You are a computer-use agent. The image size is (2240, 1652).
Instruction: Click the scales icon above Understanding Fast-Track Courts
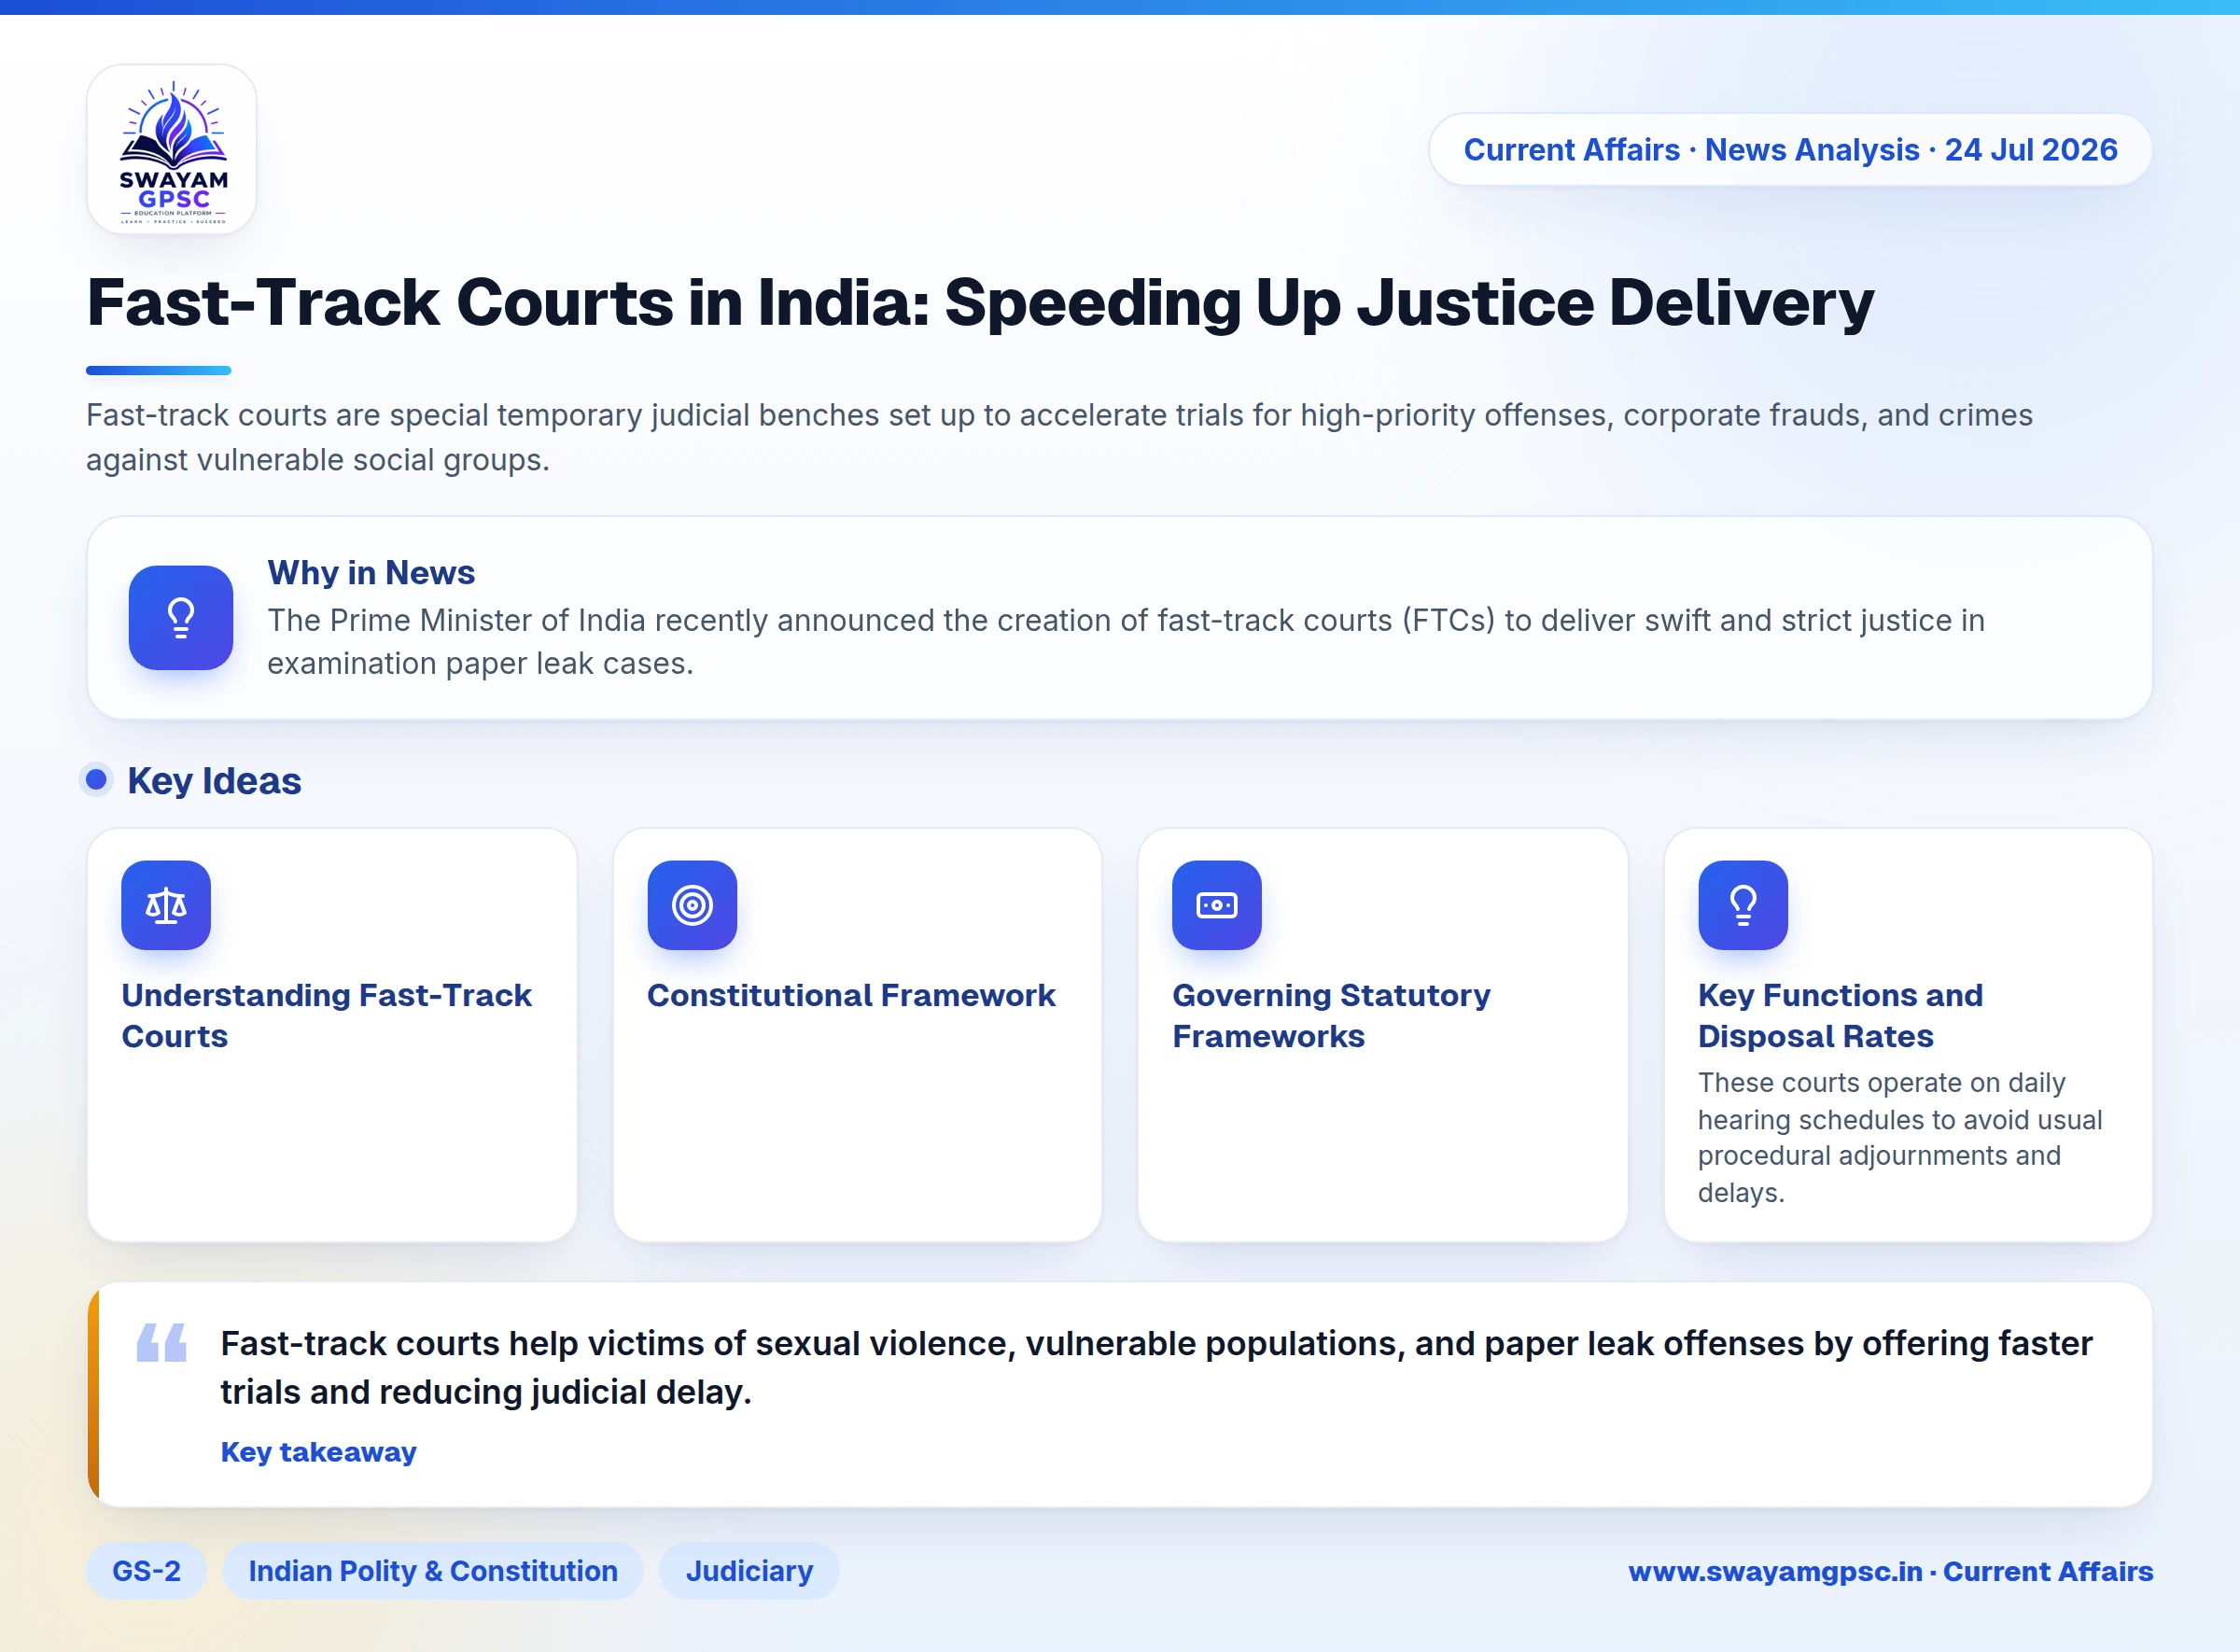pyautogui.click(x=166, y=905)
